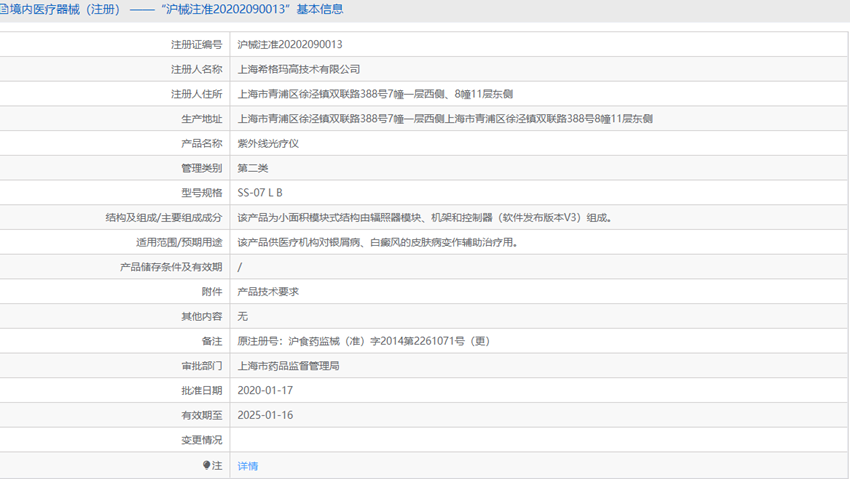Click the 适用范围 intended use value
850x479 pixels.
point(378,242)
